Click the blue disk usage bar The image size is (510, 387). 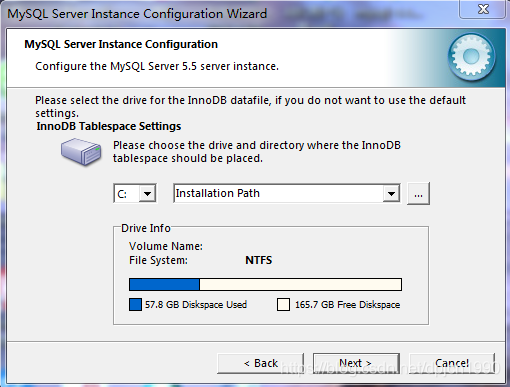click(x=164, y=285)
